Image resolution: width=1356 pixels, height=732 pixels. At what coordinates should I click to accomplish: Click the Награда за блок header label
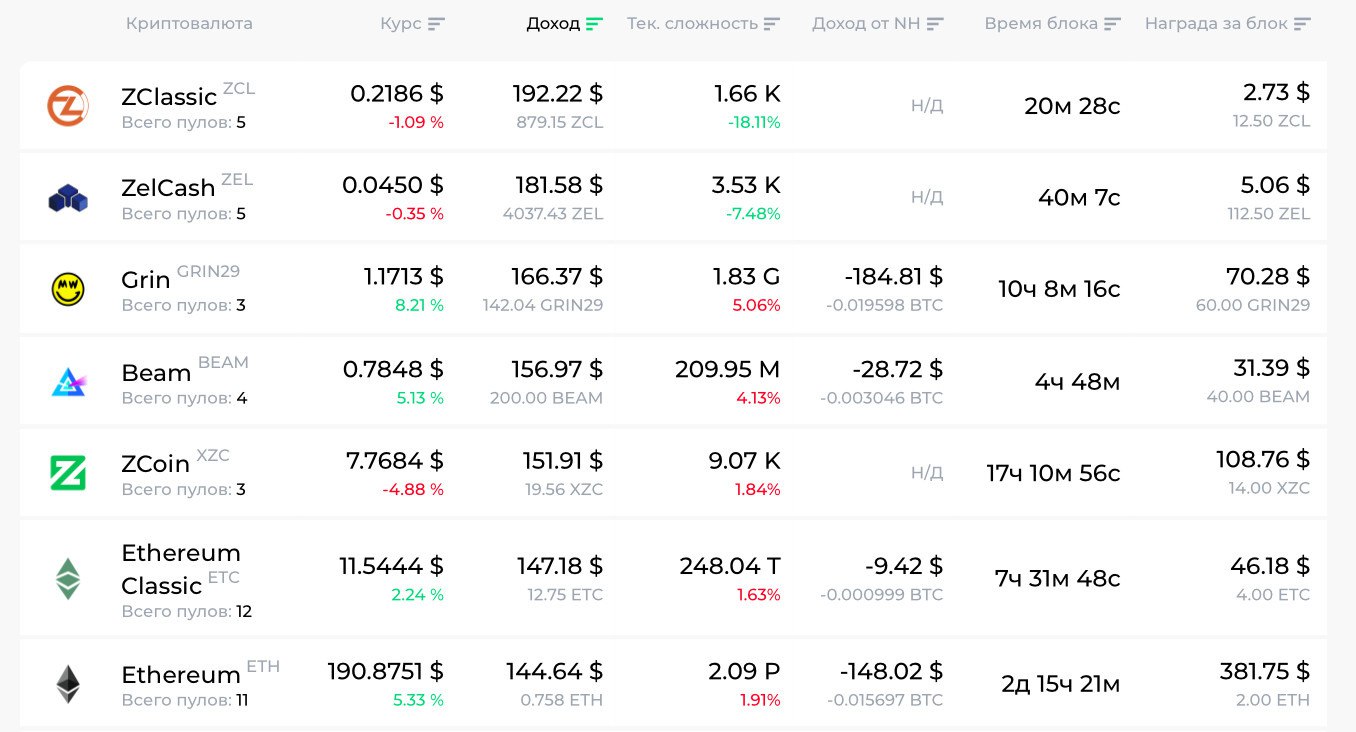(x=1216, y=24)
